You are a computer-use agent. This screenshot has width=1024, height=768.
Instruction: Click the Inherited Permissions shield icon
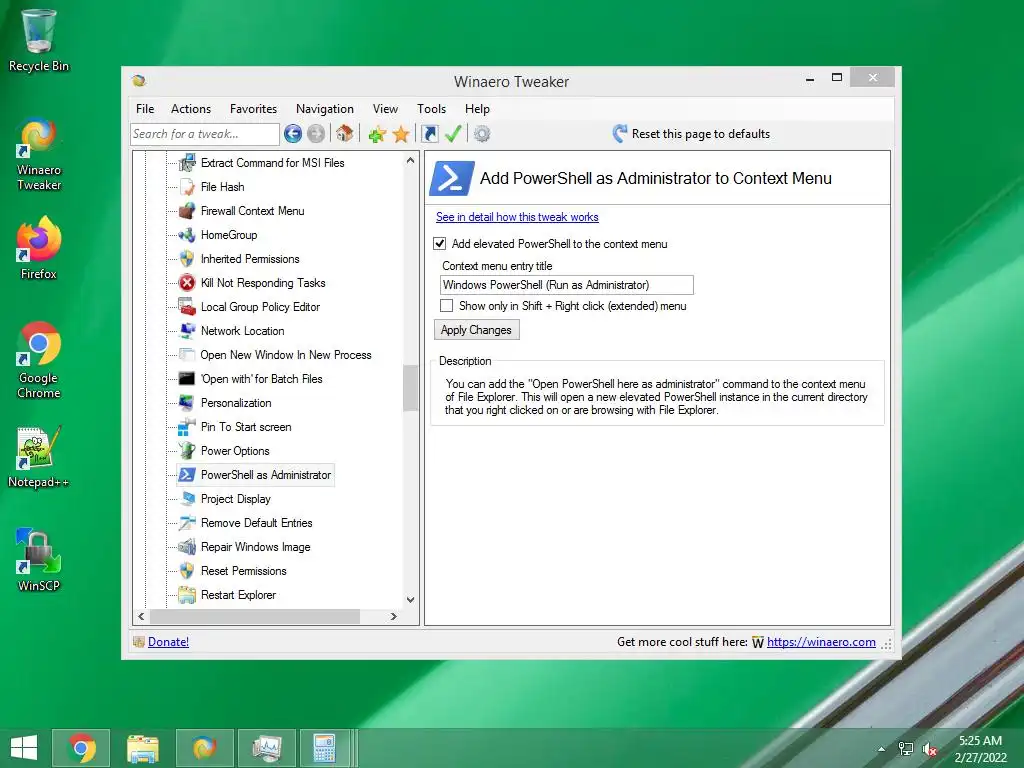pyautogui.click(x=187, y=259)
